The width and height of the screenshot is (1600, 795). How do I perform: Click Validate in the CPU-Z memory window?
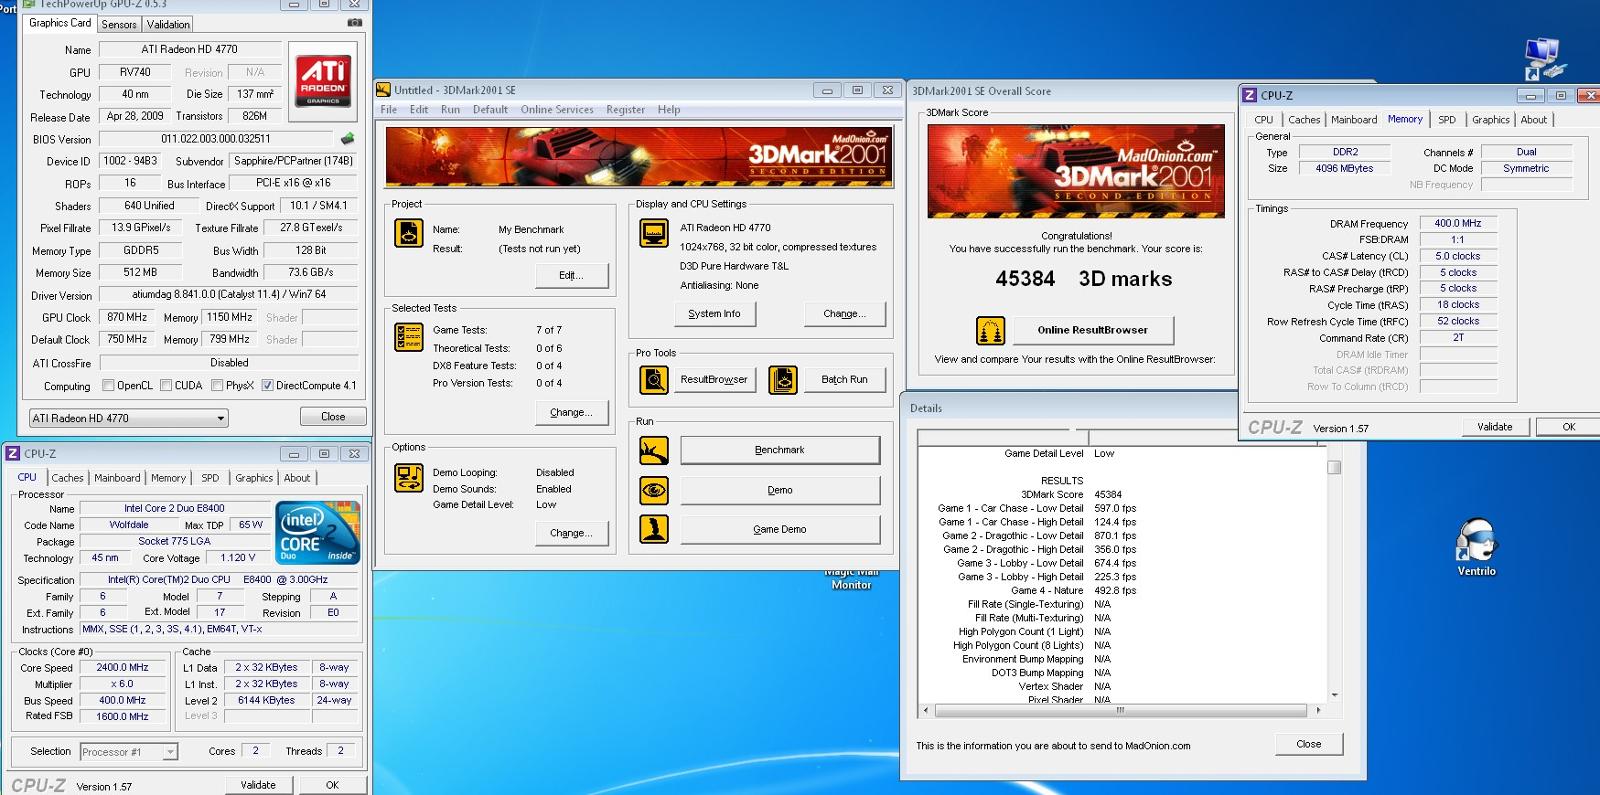point(1495,427)
